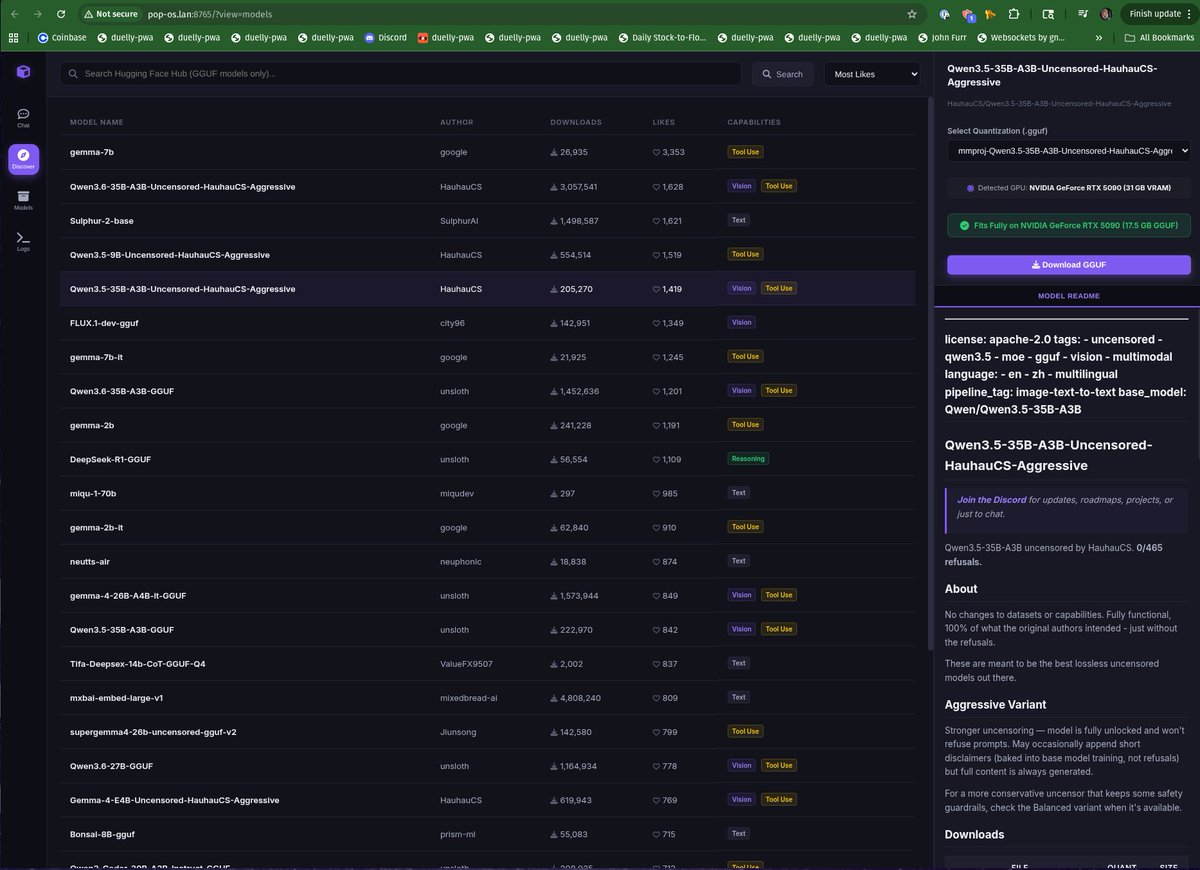The image size is (1200, 870).
Task: Click the purple cube app logo
Action: click(x=23, y=72)
